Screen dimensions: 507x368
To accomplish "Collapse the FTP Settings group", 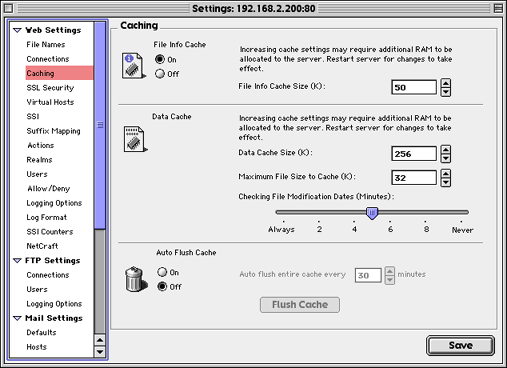I will coord(17,260).
